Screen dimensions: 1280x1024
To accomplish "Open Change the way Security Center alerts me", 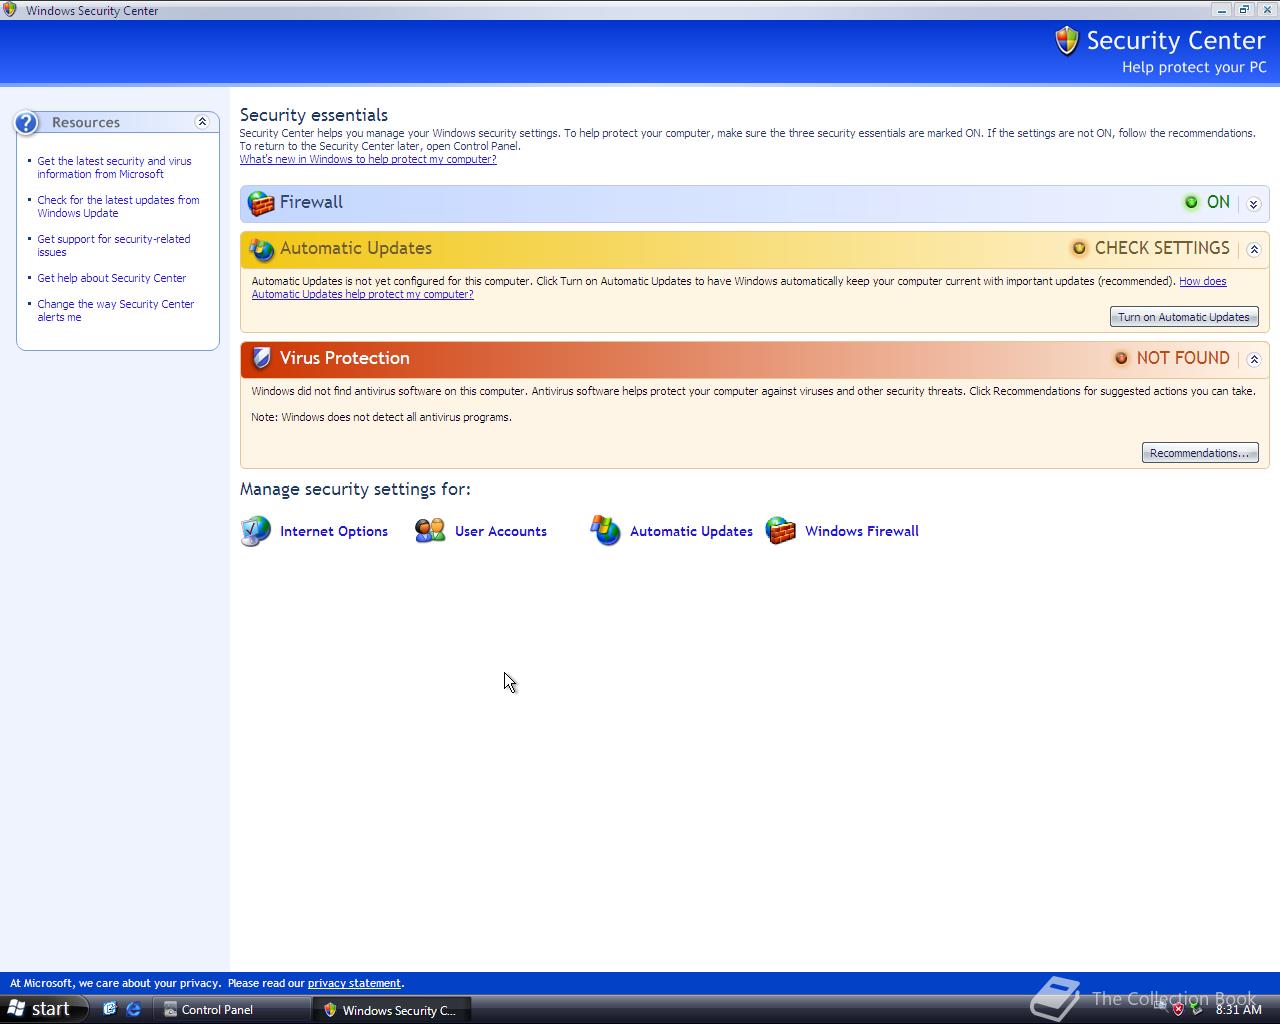I will coord(116,310).
